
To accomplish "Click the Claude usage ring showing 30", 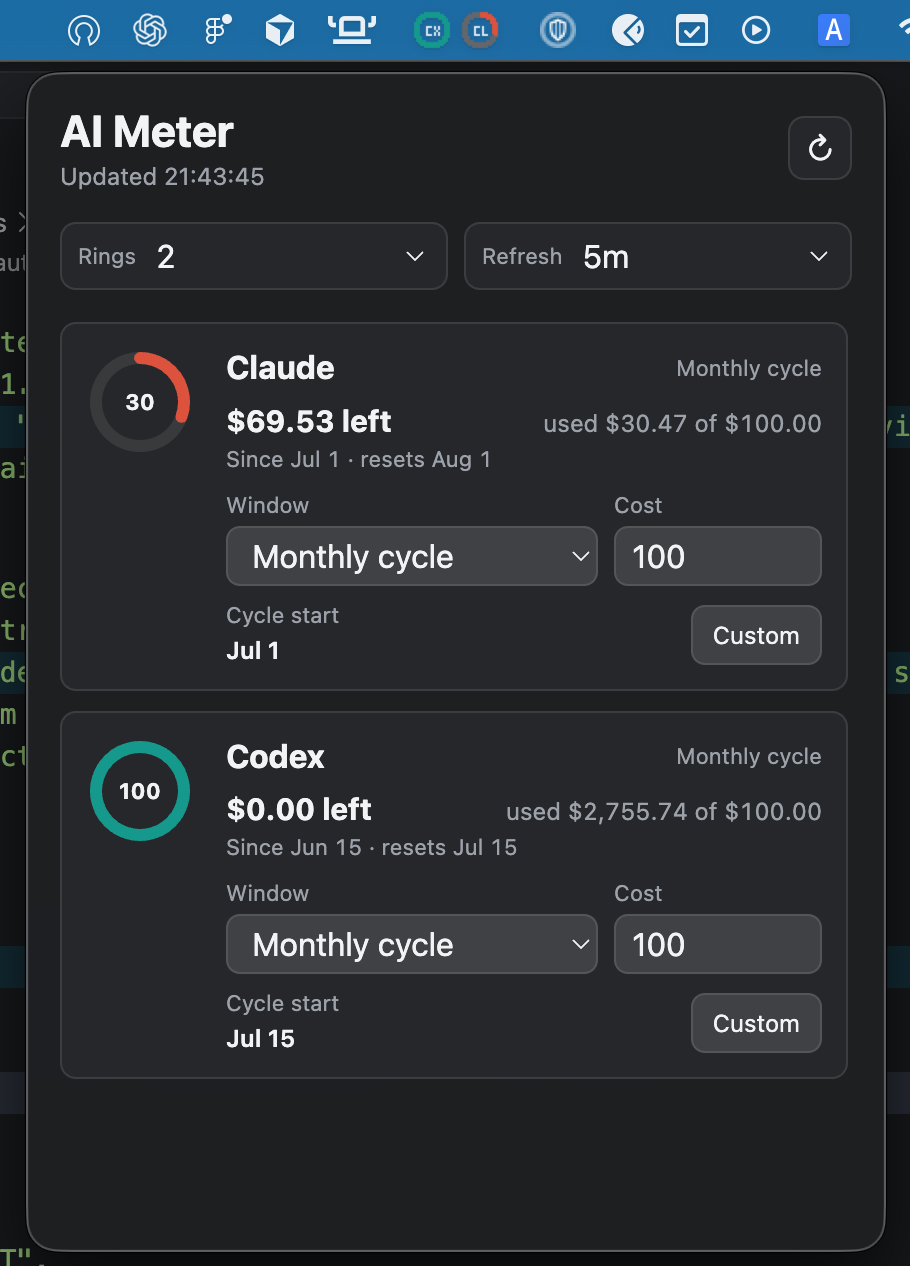I will point(140,402).
